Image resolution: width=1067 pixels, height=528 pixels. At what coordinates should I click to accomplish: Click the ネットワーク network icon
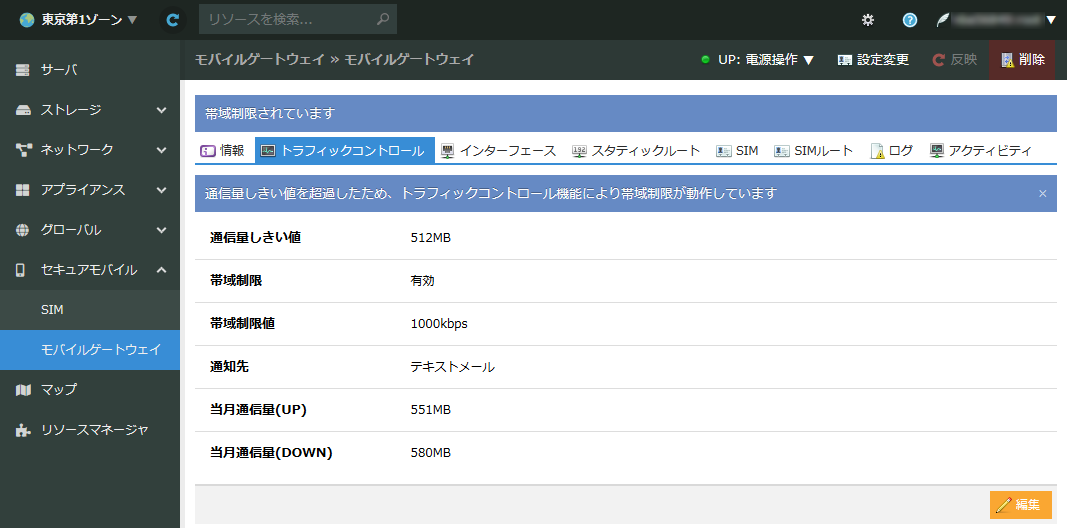[x=23, y=150]
